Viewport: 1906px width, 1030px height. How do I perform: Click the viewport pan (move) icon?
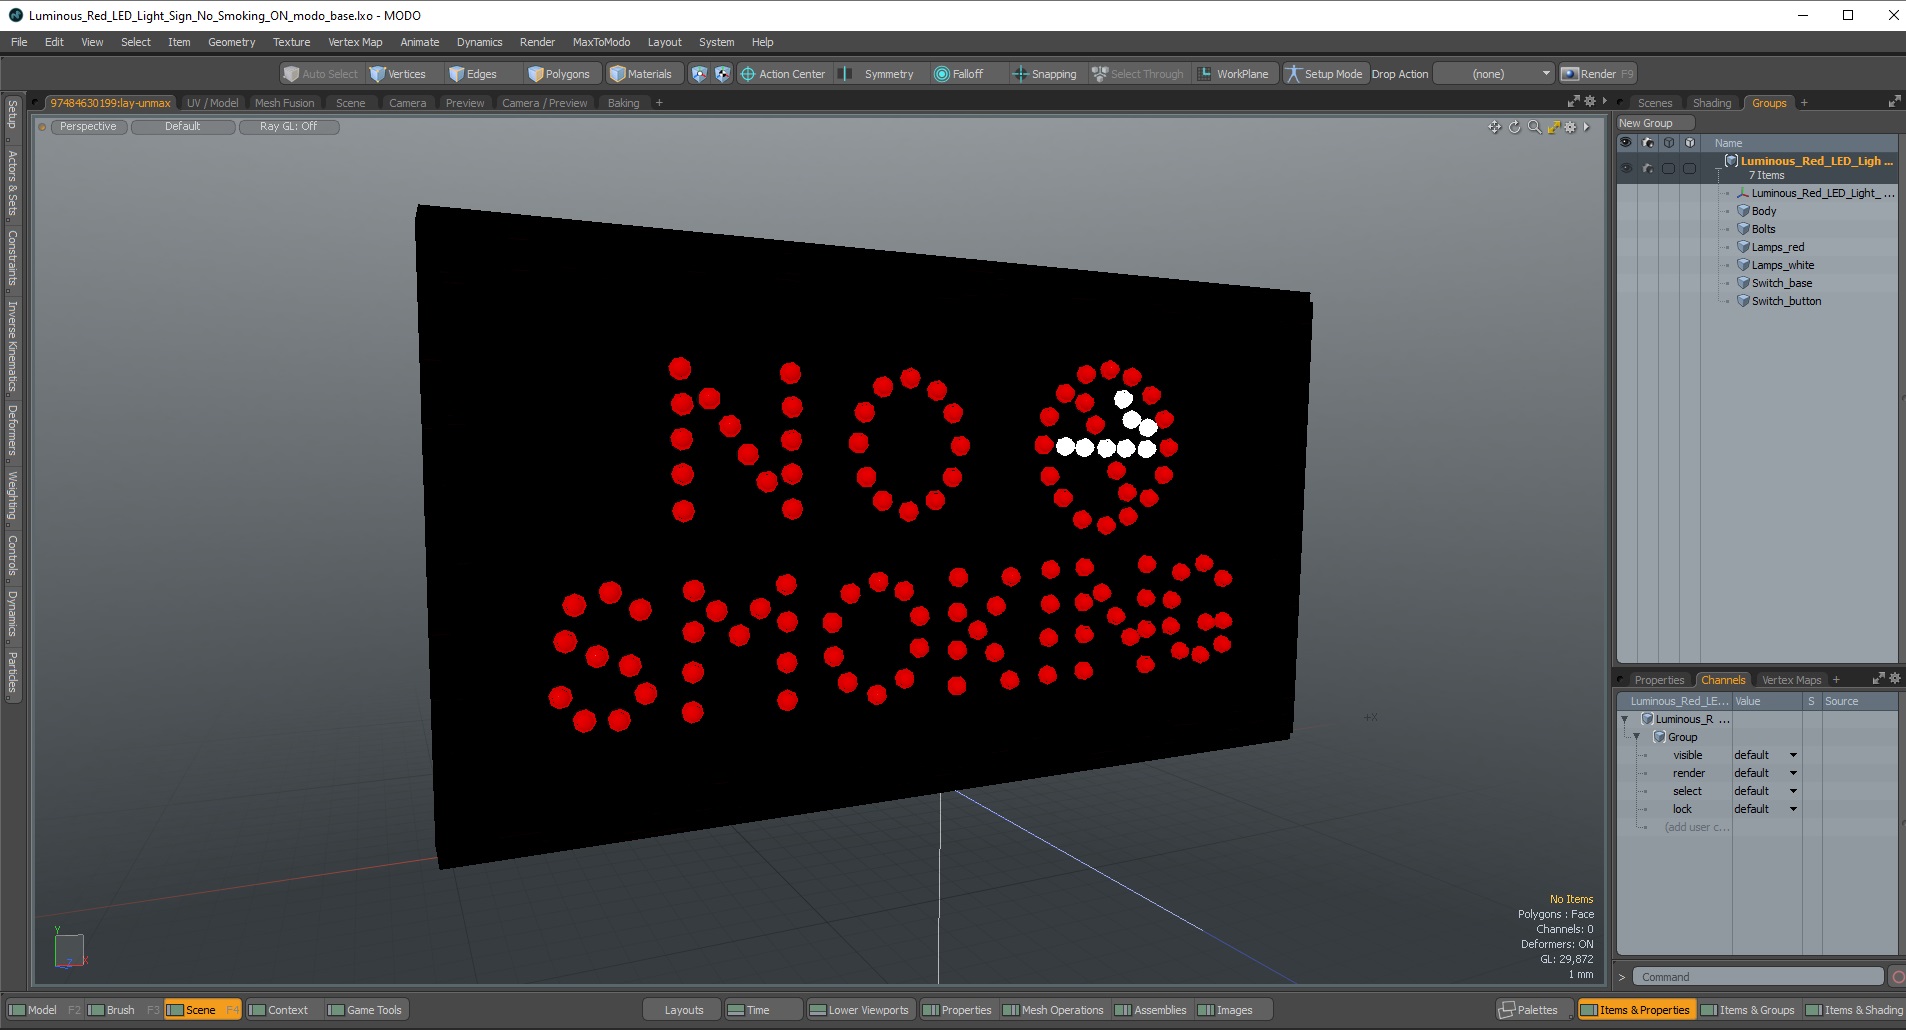pyautogui.click(x=1494, y=127)
